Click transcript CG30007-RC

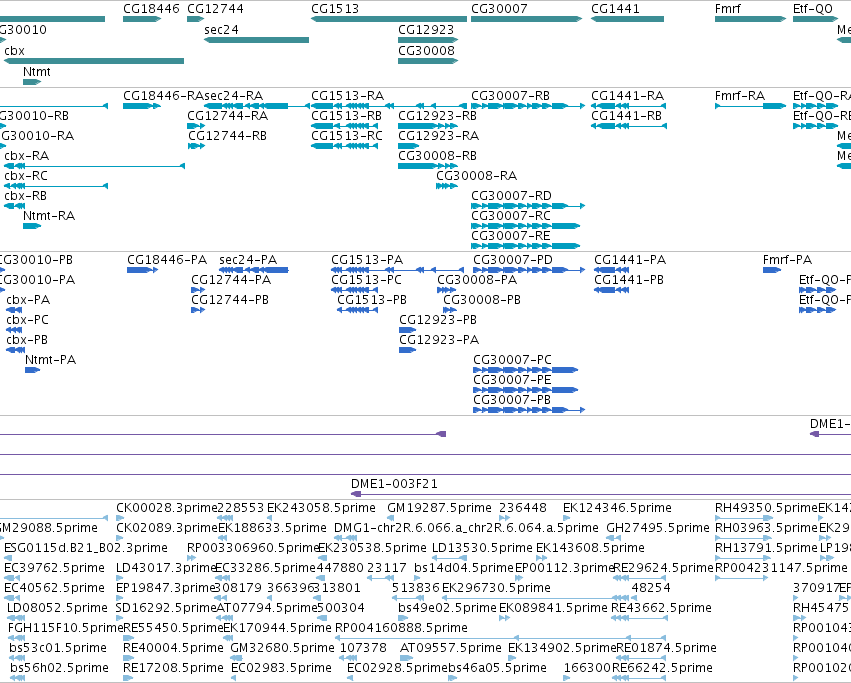coord(525,226)
